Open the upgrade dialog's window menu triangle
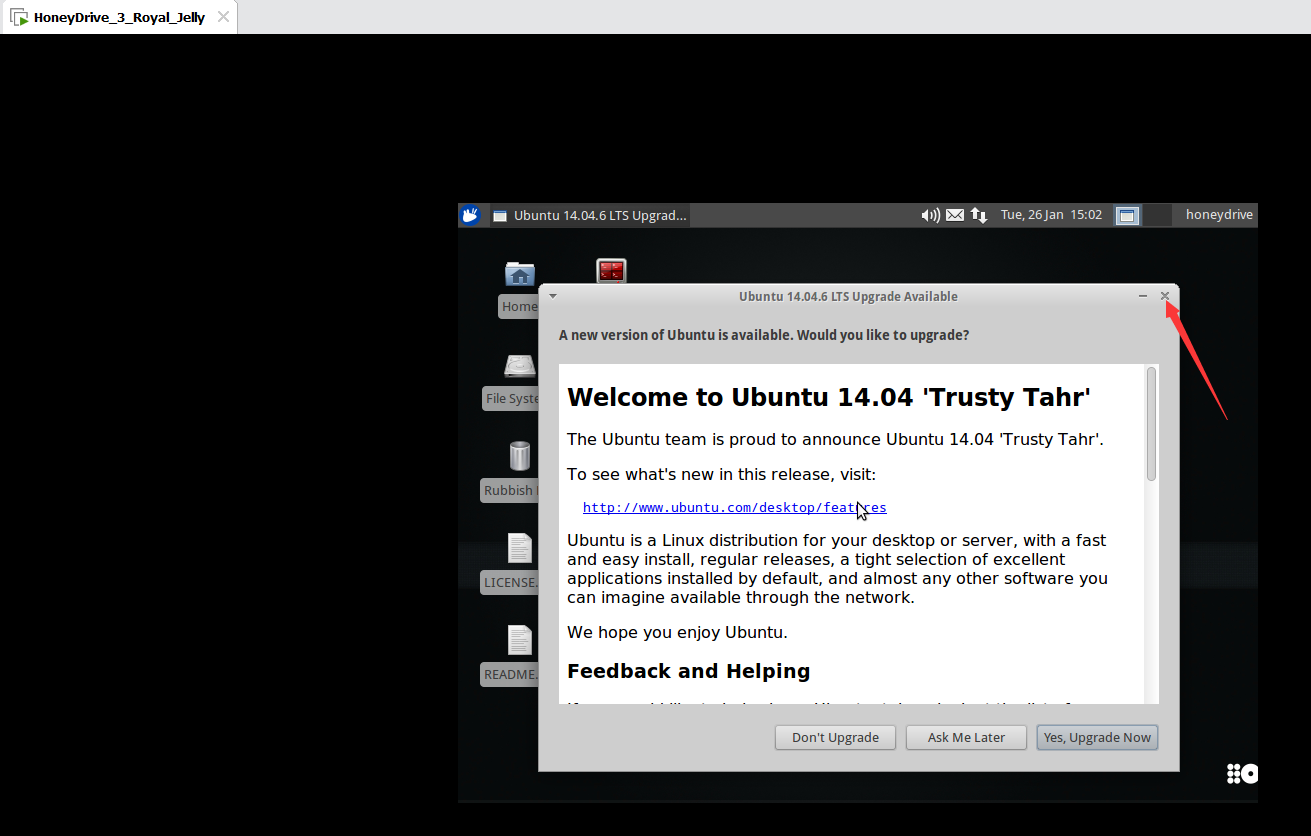The image size is (1311, 836). pos(552,296)
